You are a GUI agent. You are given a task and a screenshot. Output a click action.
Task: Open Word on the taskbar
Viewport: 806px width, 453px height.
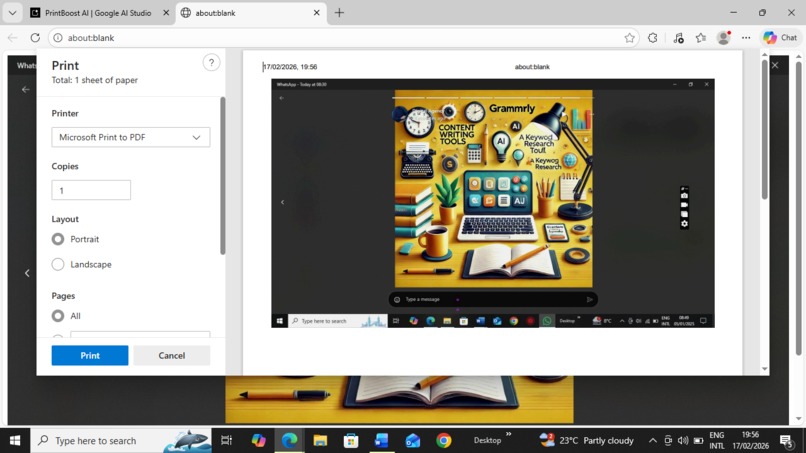point(381,441)
